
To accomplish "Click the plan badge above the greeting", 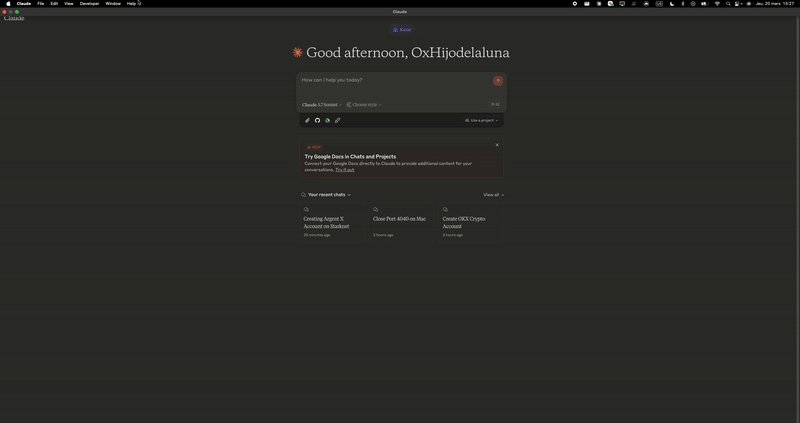I will tap(401, 30).
